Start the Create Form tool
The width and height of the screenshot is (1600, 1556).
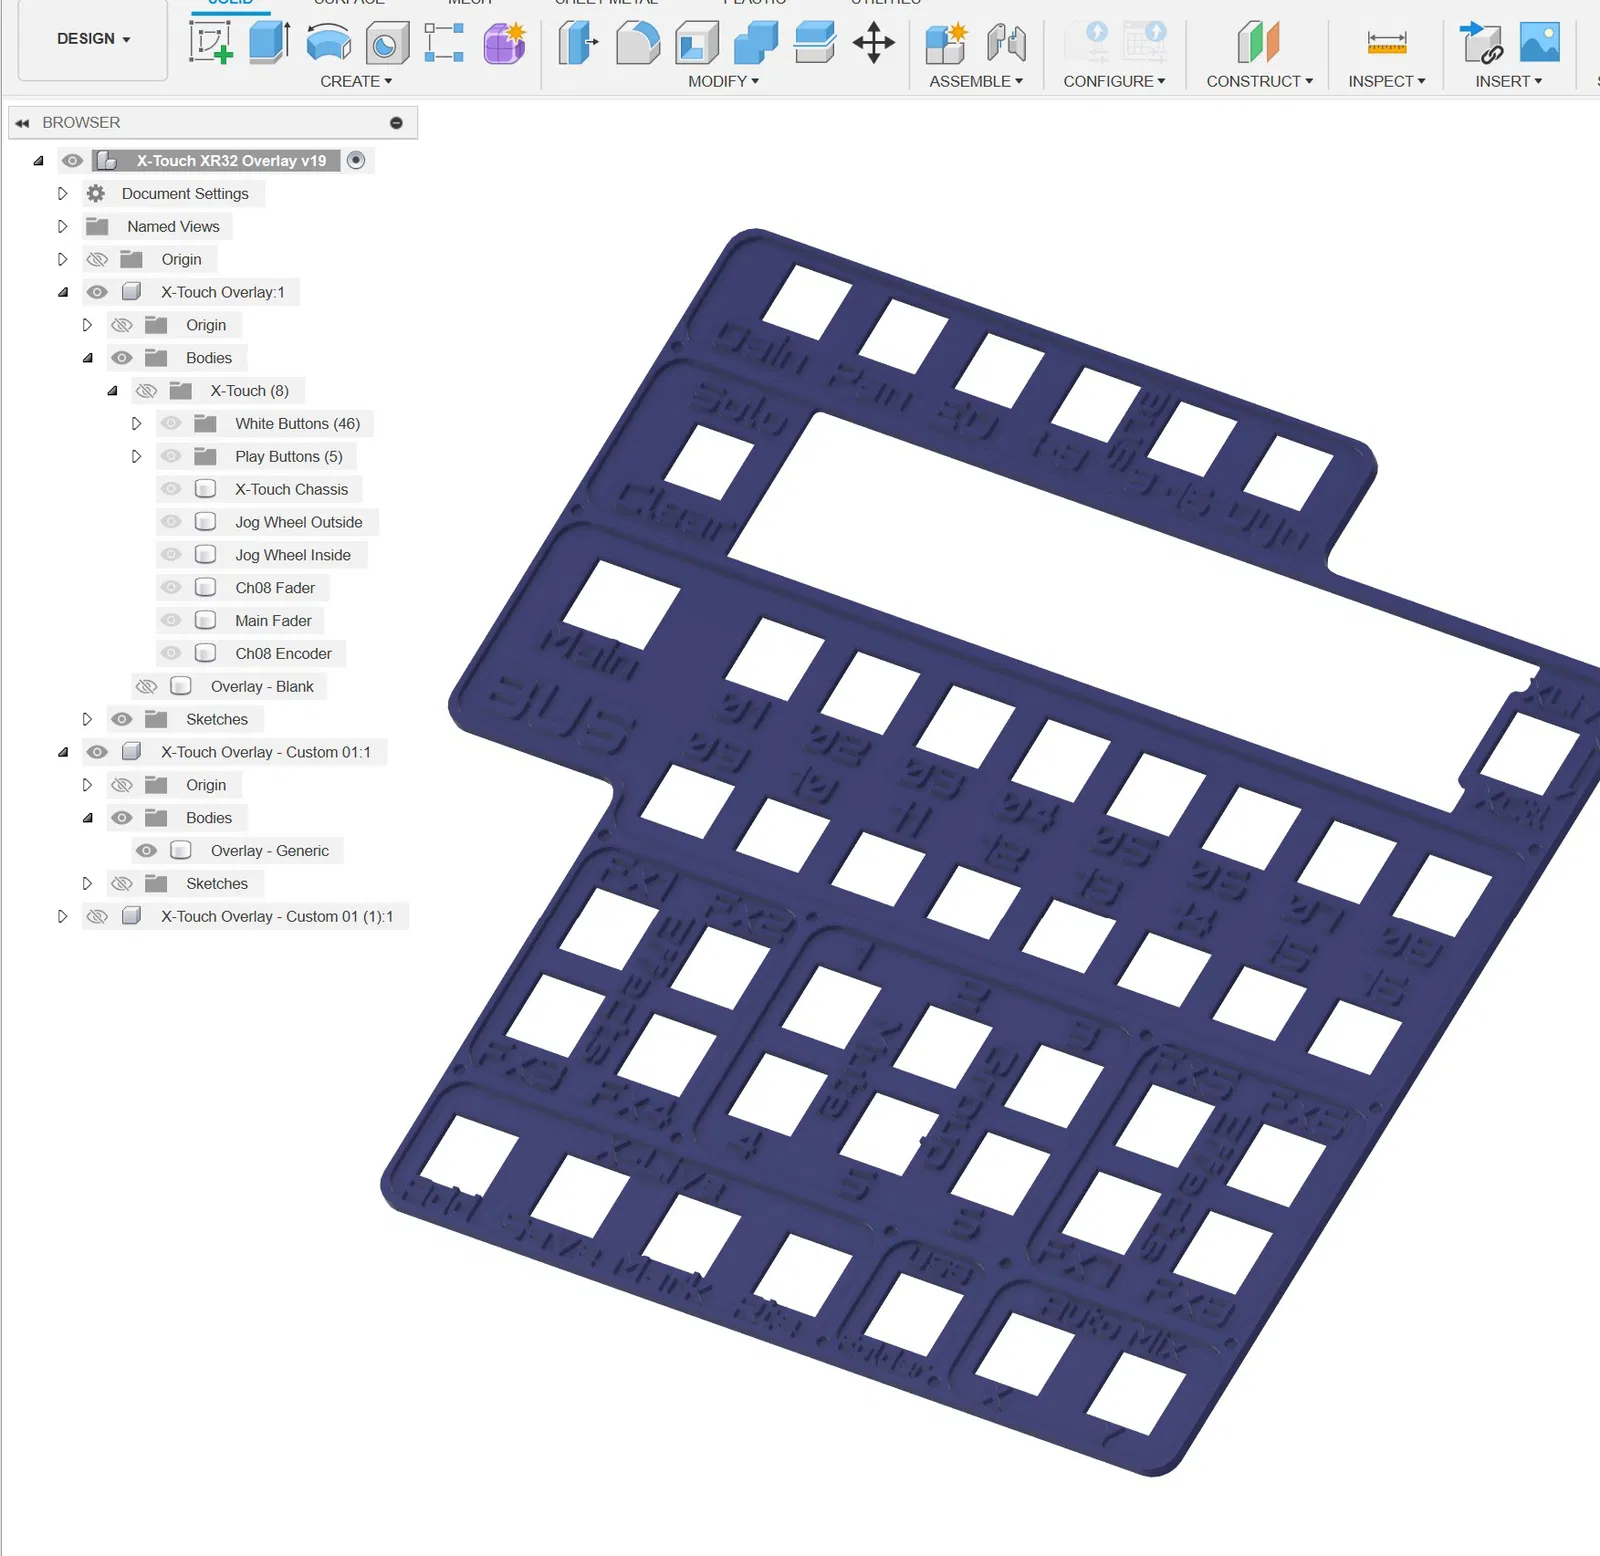[x=505, y=43]
